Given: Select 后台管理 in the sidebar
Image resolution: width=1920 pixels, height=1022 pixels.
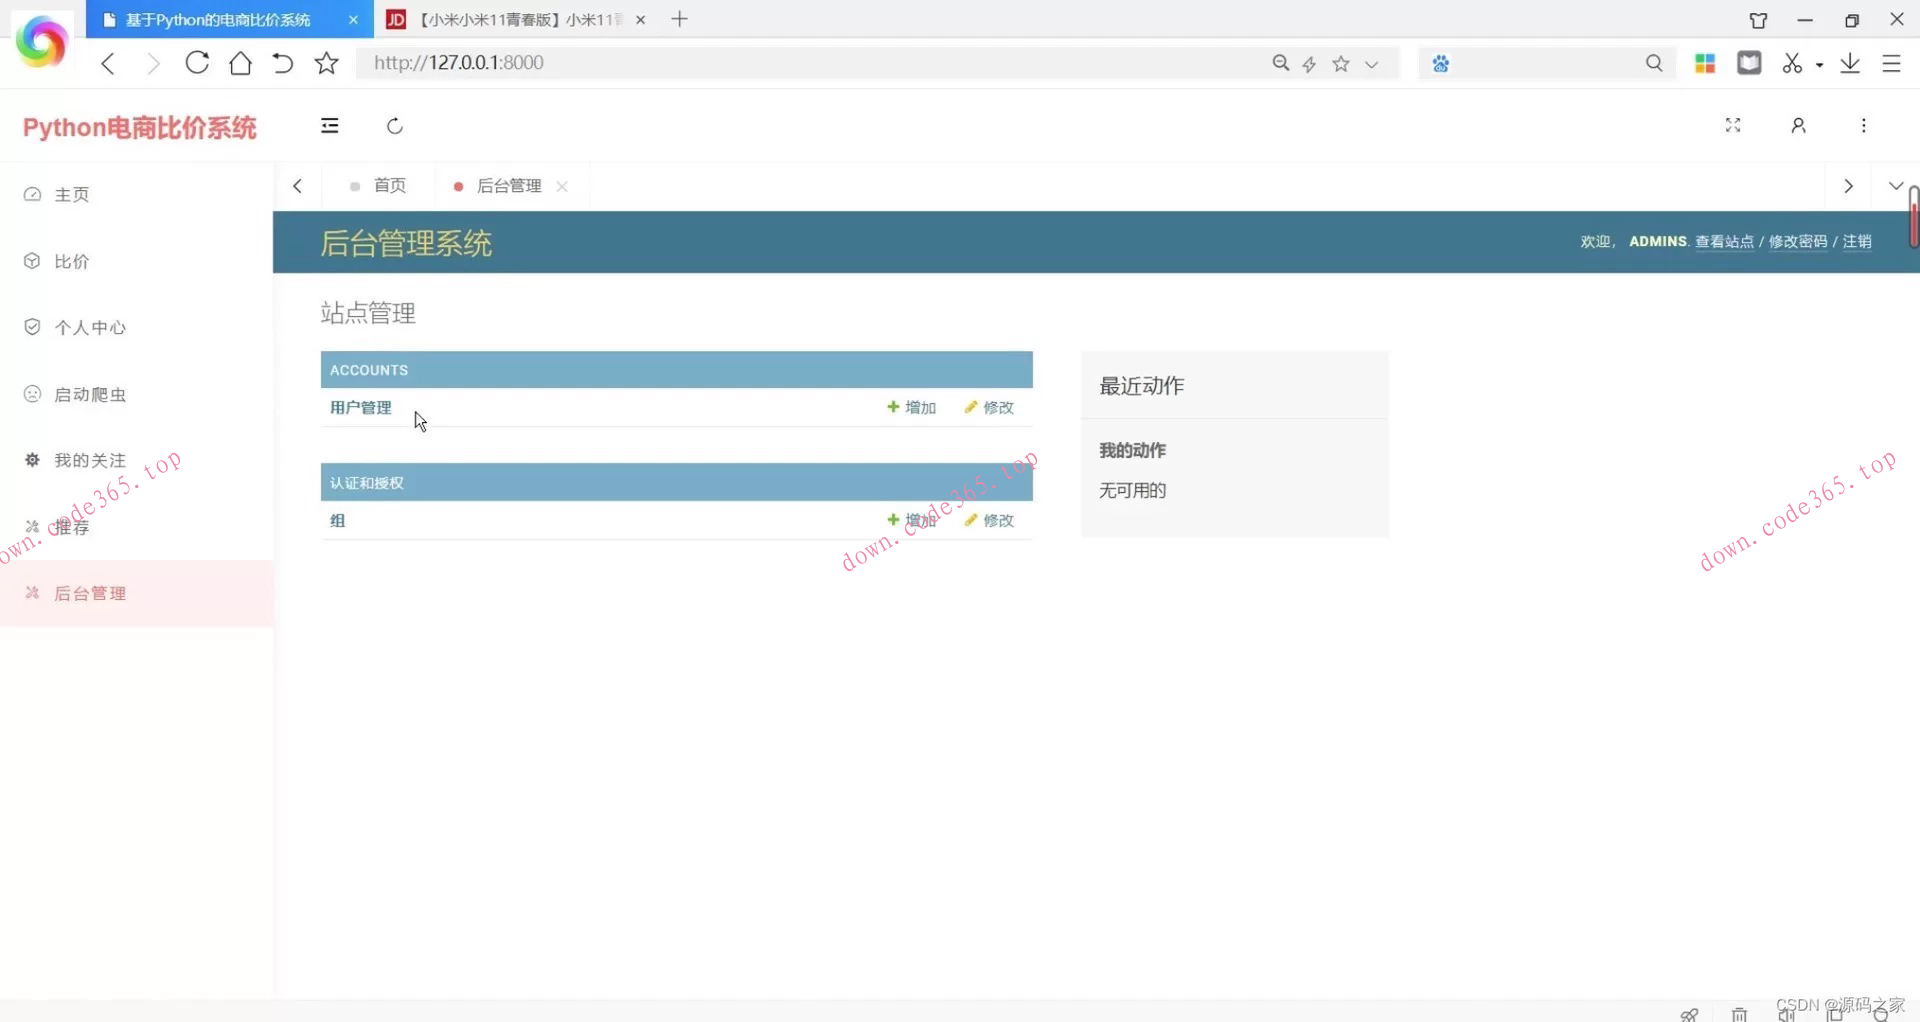Looking at the screenshot, I should pyautogui.click(x=137, y=593).
